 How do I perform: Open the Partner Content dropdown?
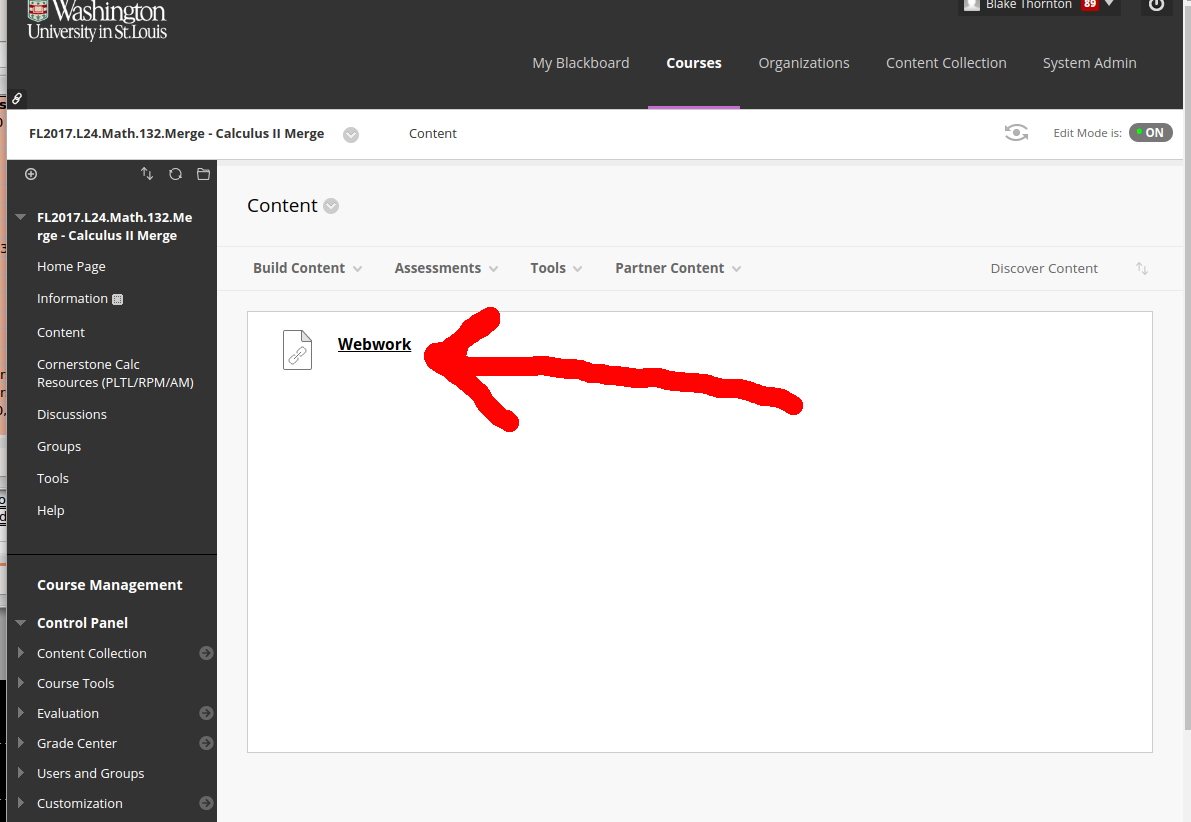point(678,268)
